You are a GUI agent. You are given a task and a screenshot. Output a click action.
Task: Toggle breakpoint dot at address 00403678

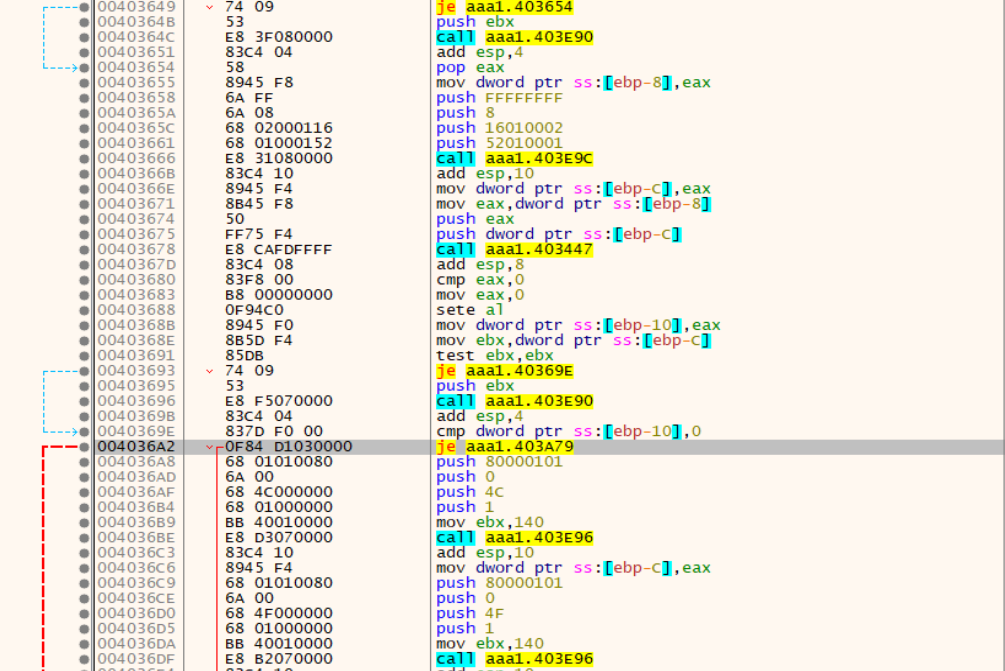pyautogui.click(x=84, y=249)
